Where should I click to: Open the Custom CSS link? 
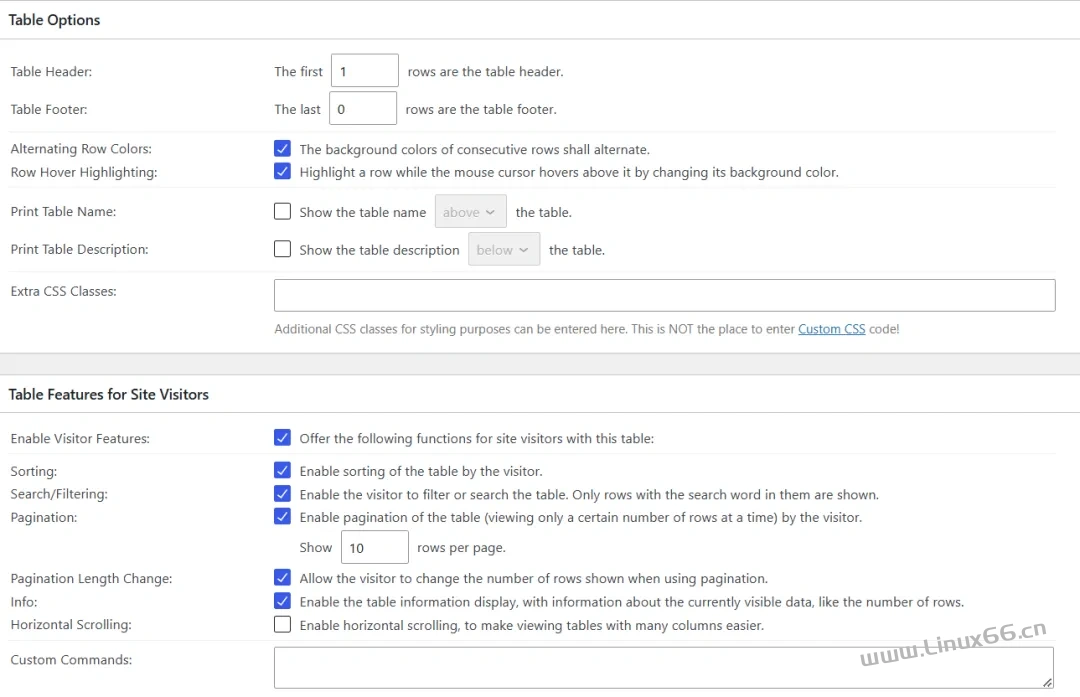tap(831, 329)
